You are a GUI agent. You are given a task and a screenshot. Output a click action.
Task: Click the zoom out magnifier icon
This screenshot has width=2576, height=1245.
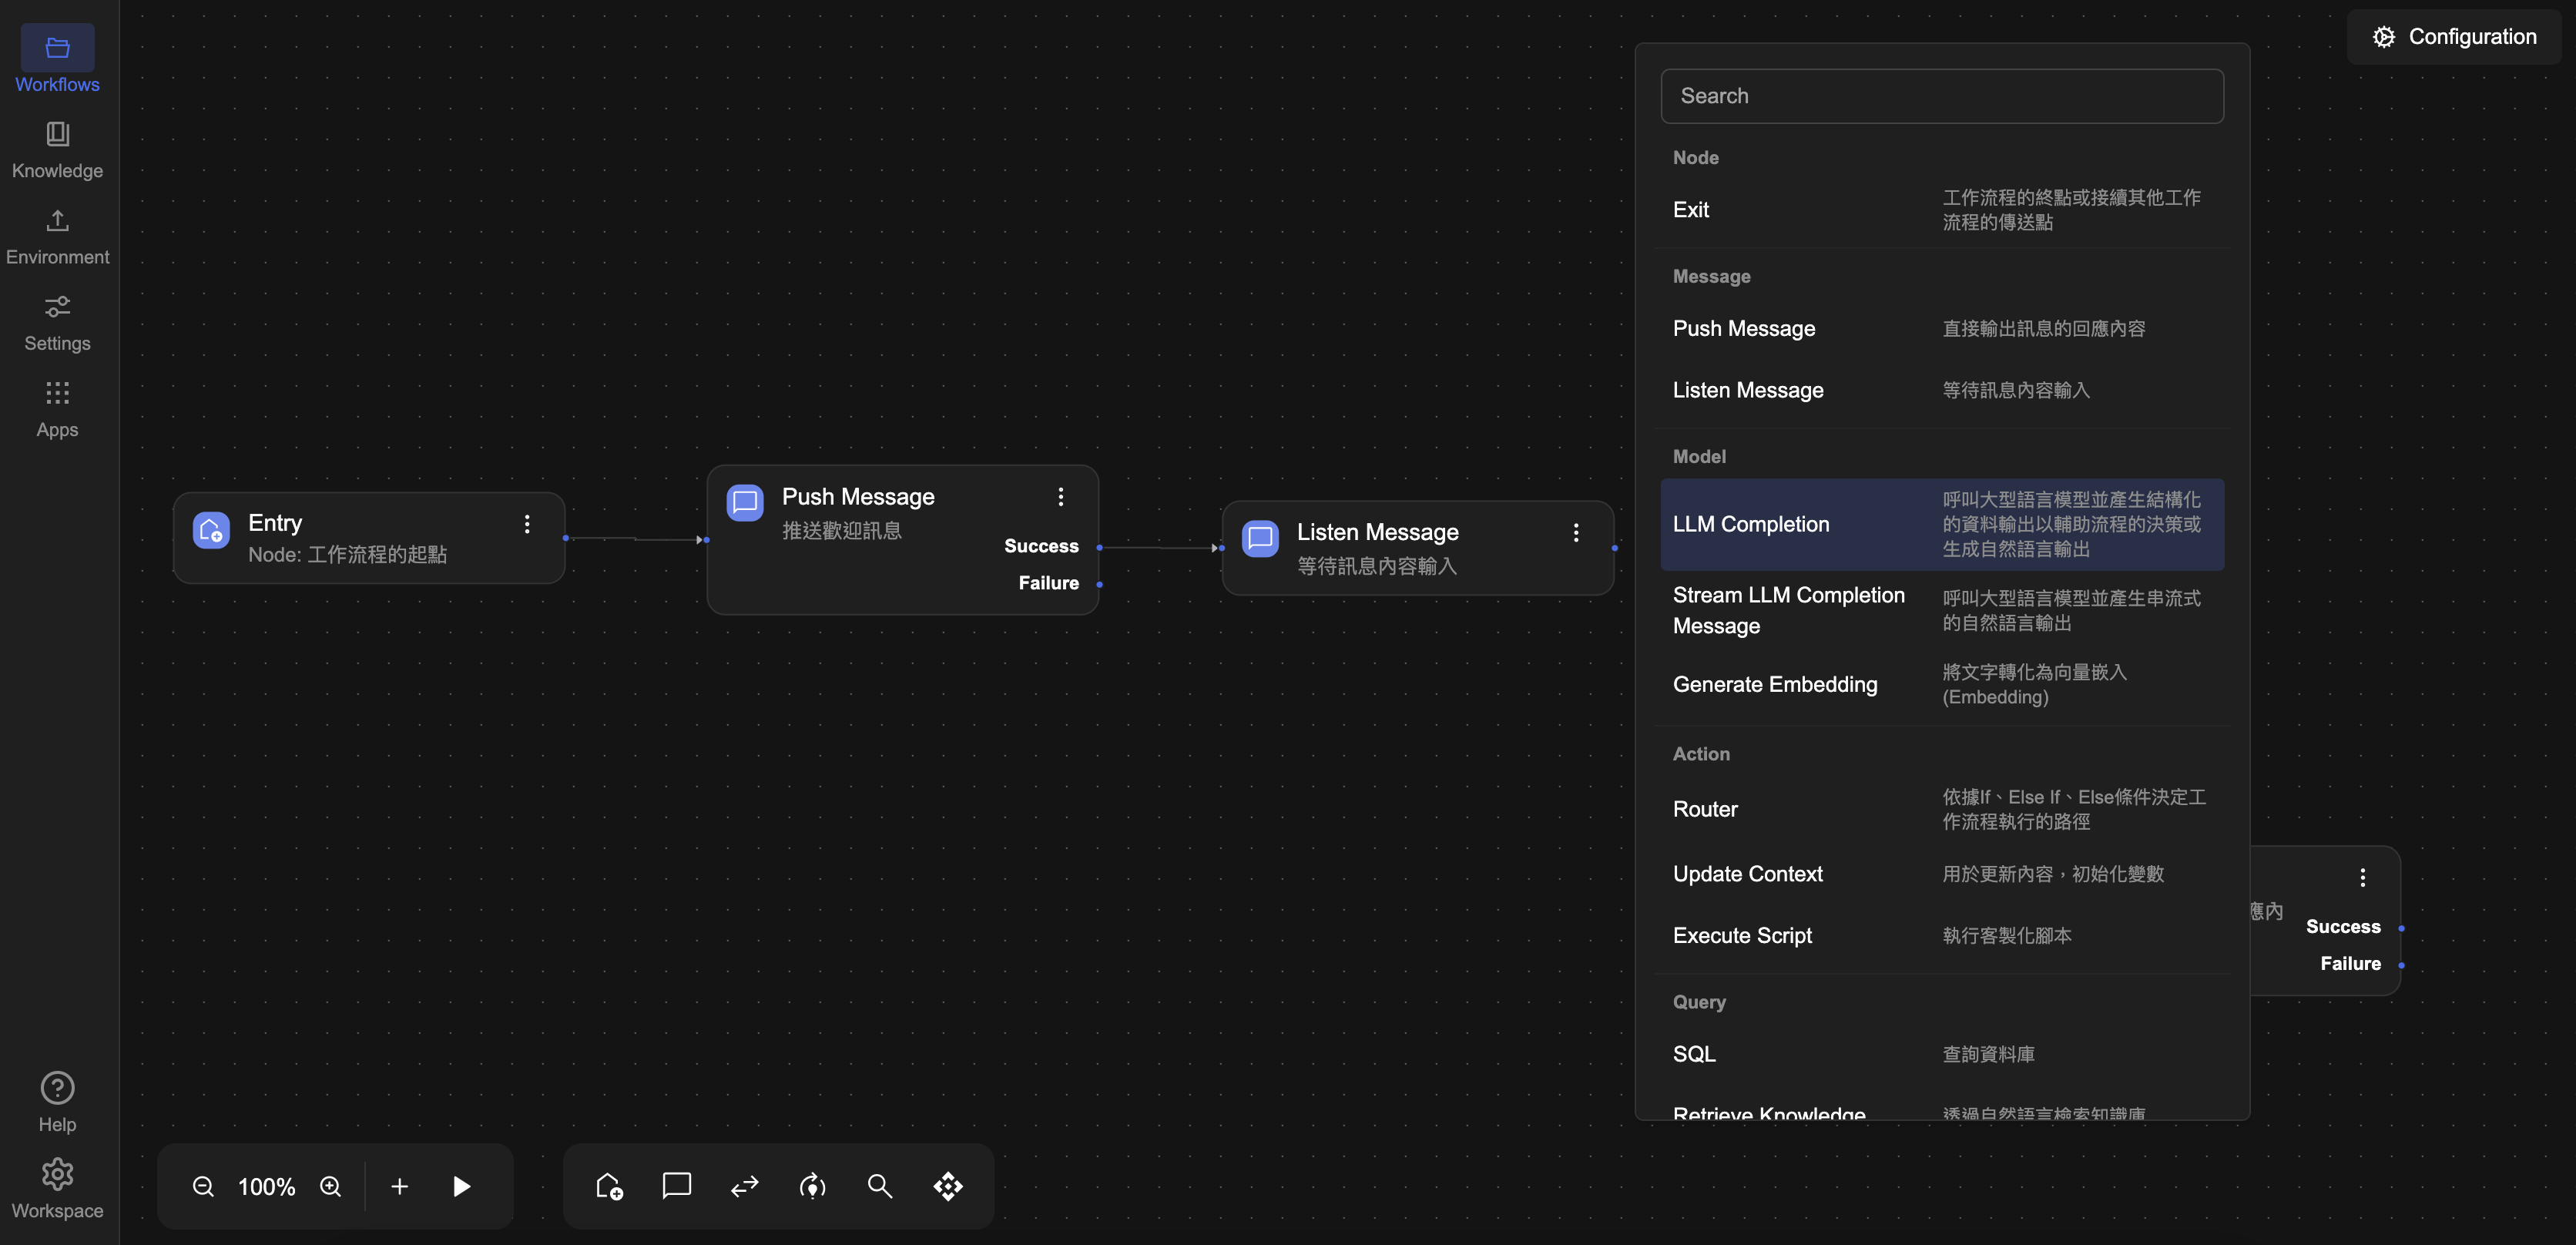tap(203, 1186)
